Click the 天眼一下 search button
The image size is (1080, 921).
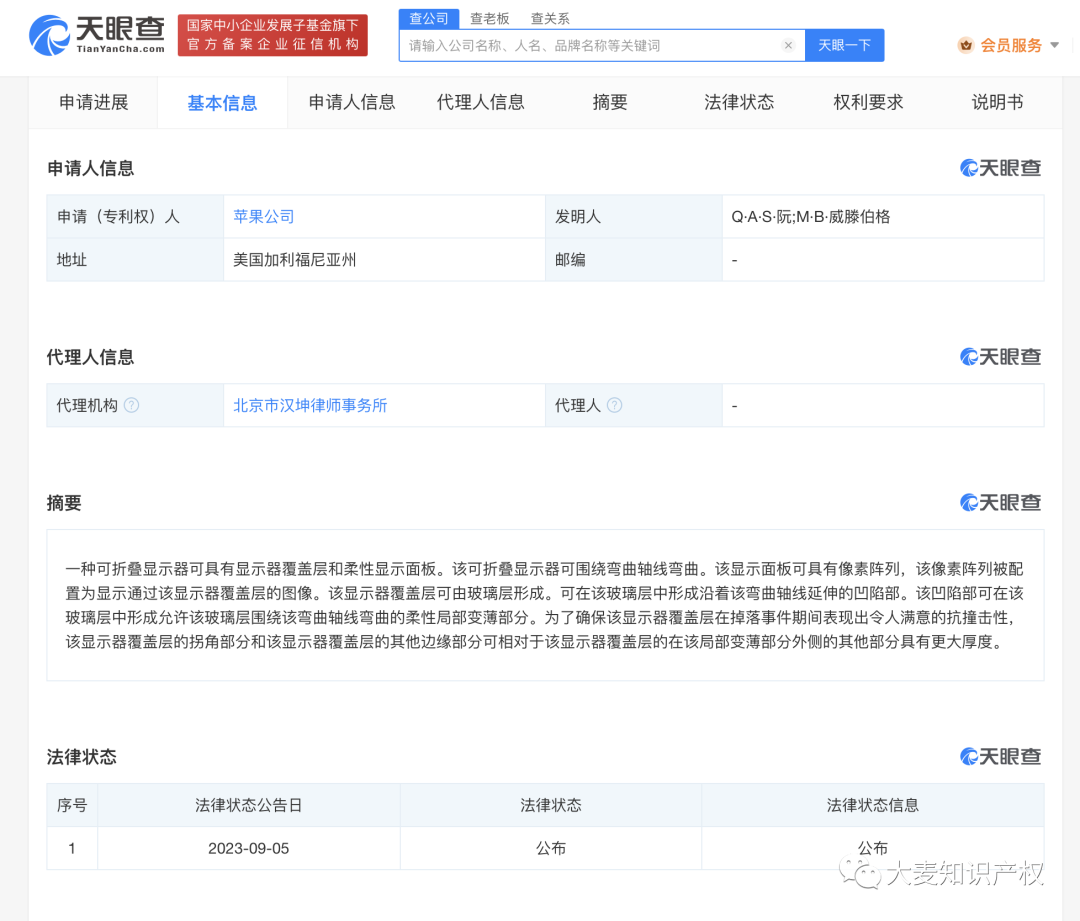click(x=844, y=45)
